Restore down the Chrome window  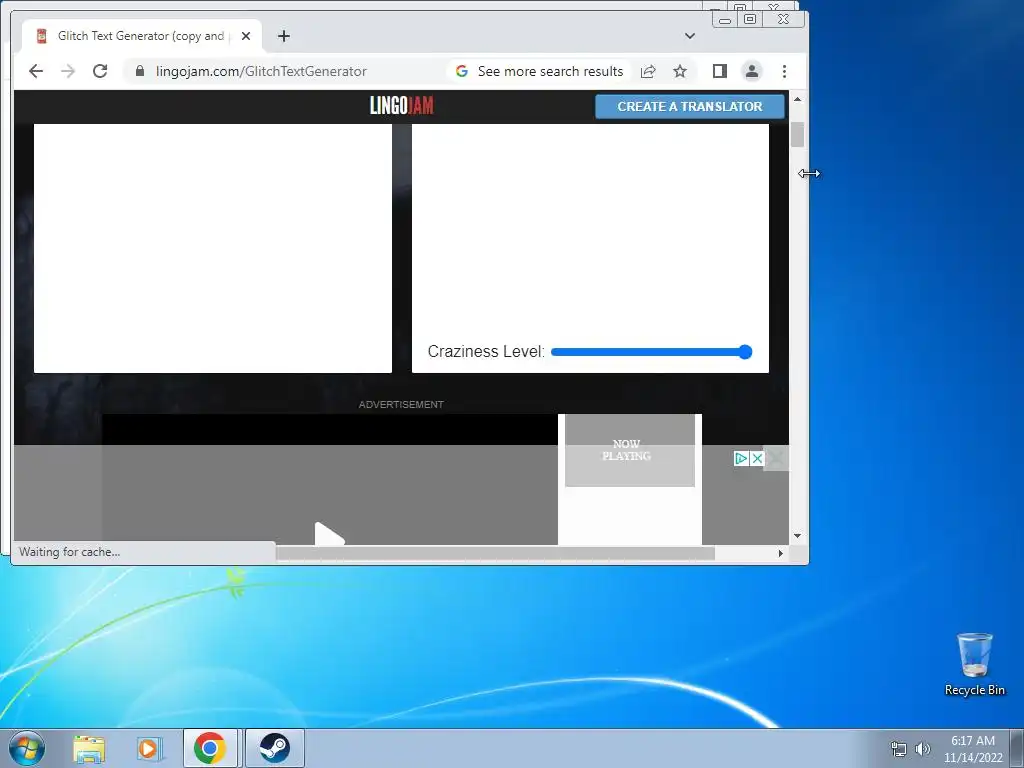point(750,20)
